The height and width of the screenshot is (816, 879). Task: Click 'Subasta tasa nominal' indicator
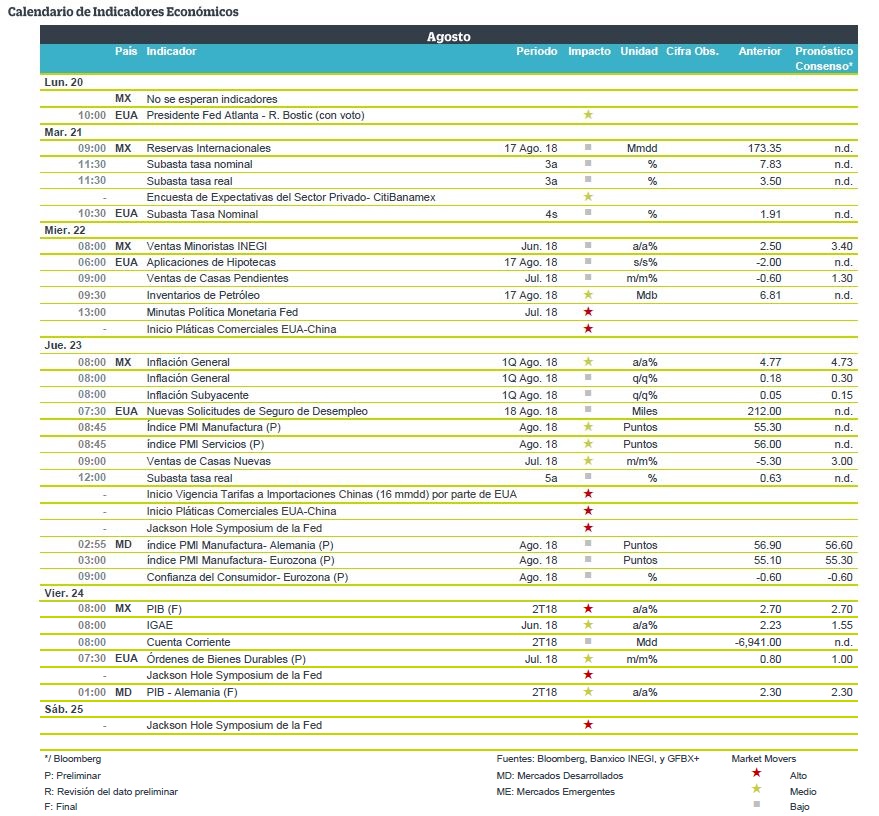coord(200,164)
